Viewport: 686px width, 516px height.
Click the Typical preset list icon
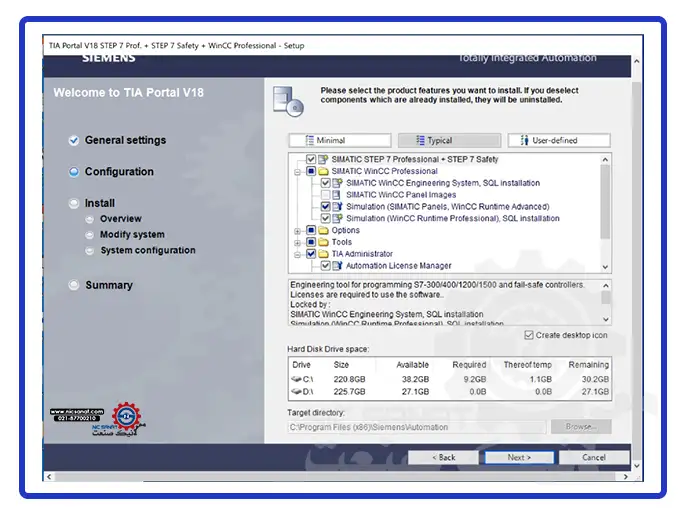[x=420, y=140]
